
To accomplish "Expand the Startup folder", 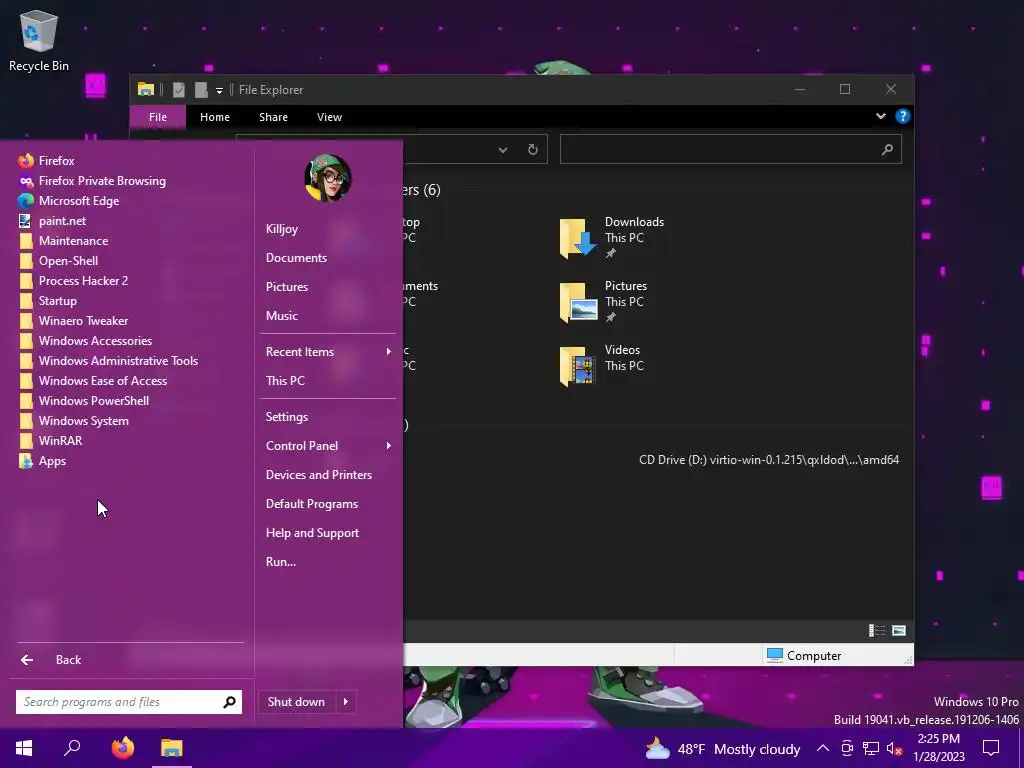I will pyautogui.click(x=48, y=301).
